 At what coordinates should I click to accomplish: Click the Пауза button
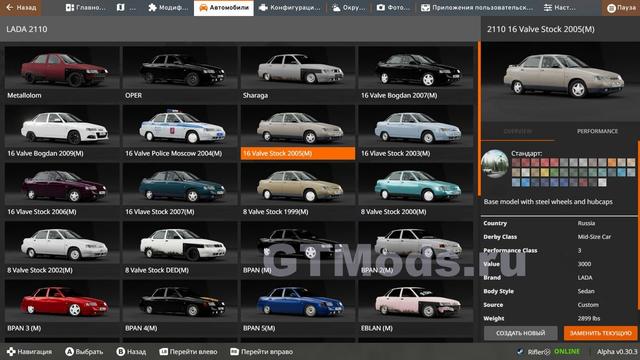point(620,8)
